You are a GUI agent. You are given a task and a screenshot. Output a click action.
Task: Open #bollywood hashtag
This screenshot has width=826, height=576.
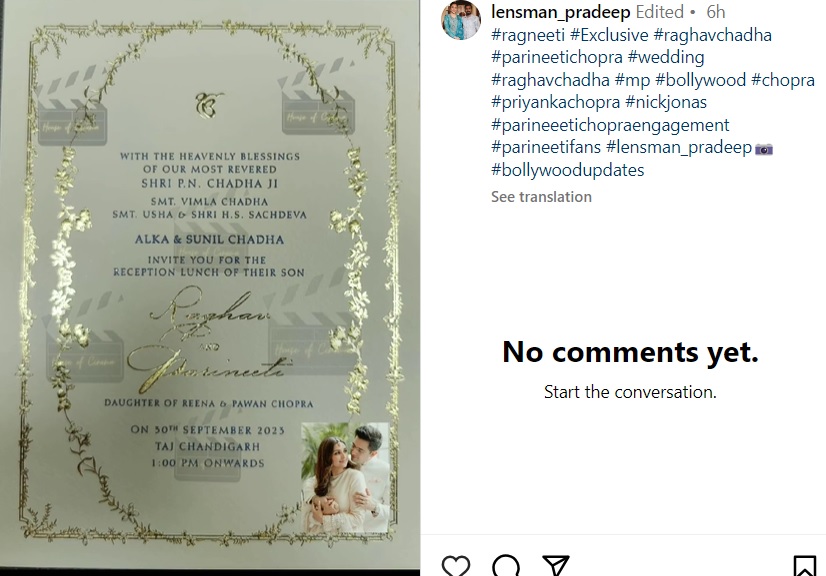point(700,80)
